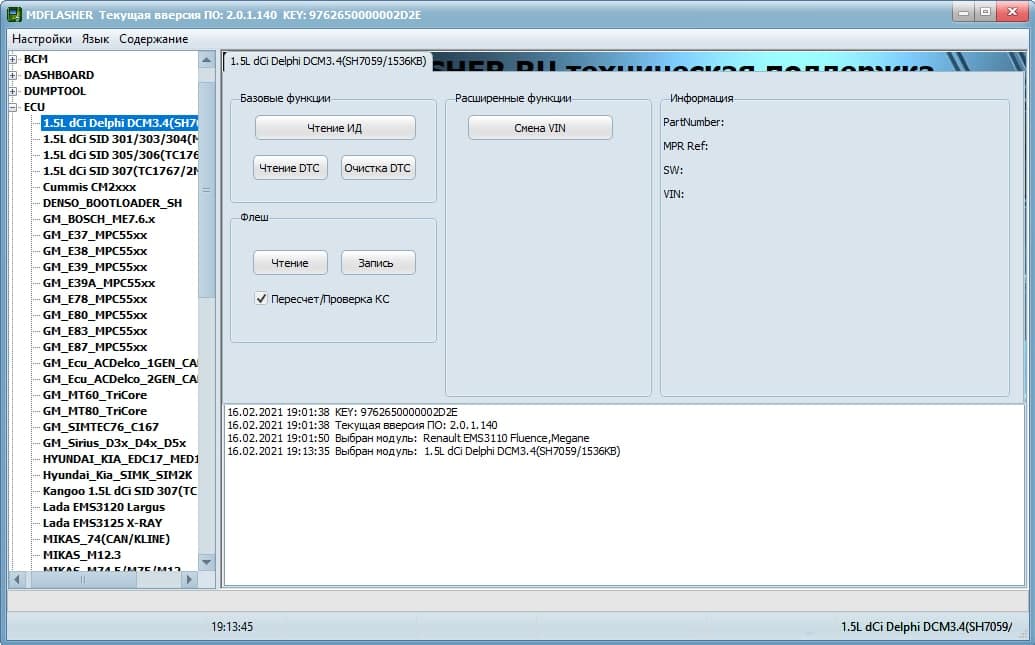Click the vertical scrollbar thumb in tree
The image size is (1035, 645).
pyautogui.click(x=207, y=189)
